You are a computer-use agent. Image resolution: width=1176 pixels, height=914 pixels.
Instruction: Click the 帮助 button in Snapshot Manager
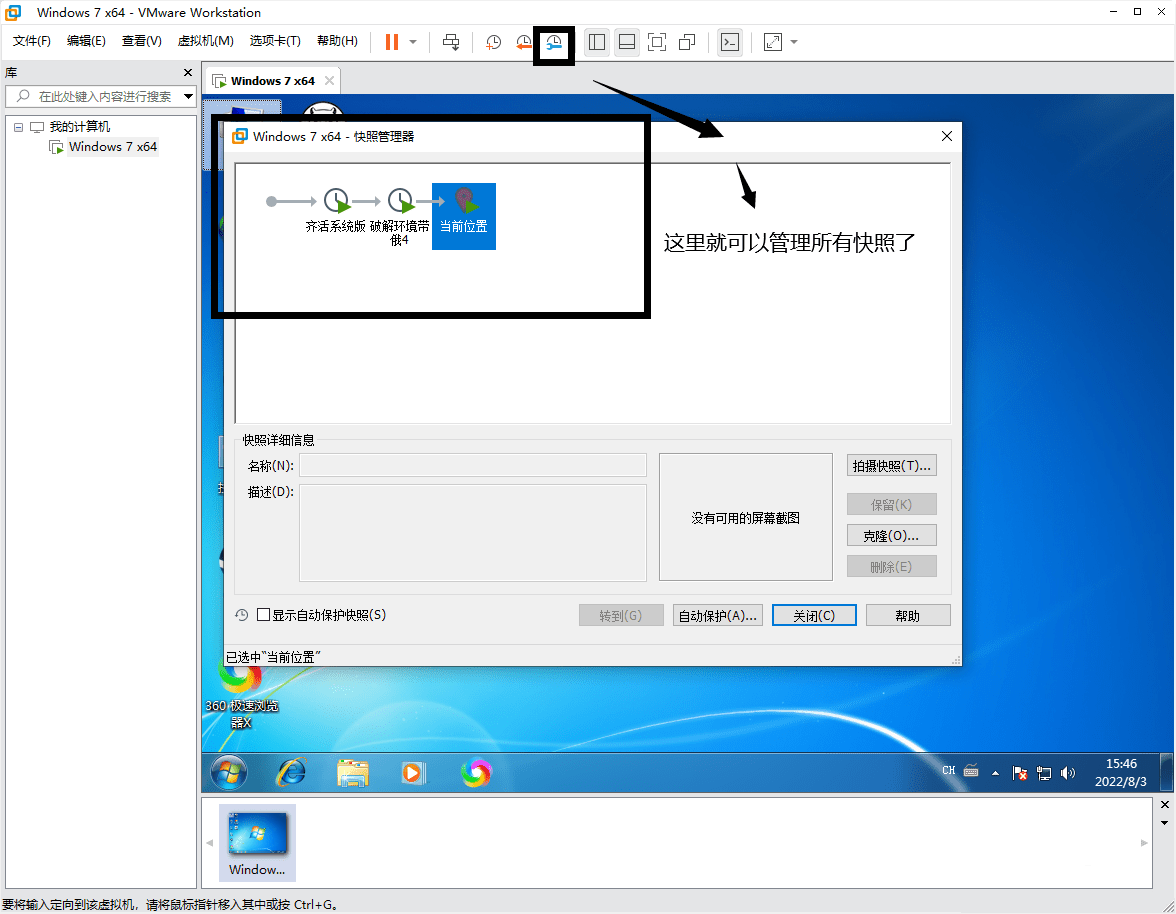point(908,616)
